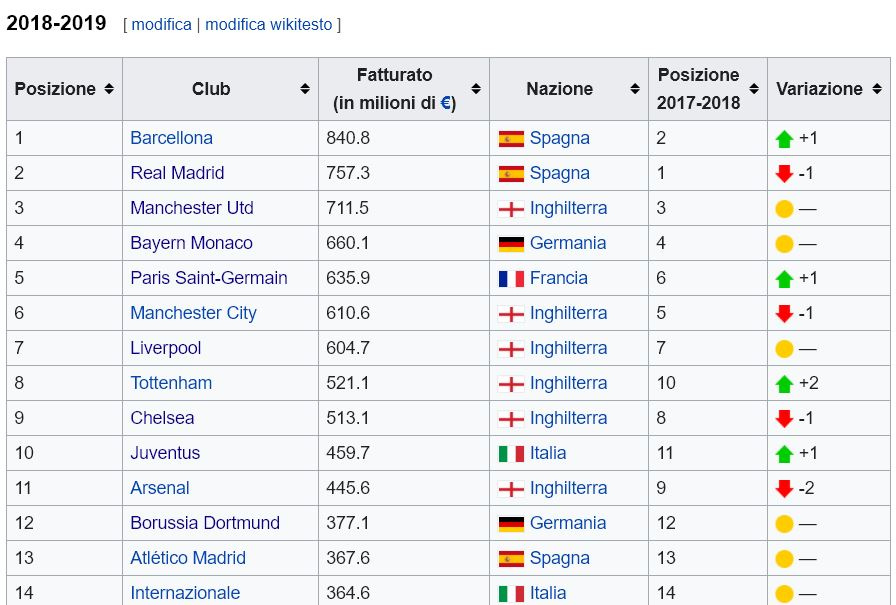The image size is (896, 605).
Task: Click the Spain flag next to Barcellona
Action: (x=511, y=139)
